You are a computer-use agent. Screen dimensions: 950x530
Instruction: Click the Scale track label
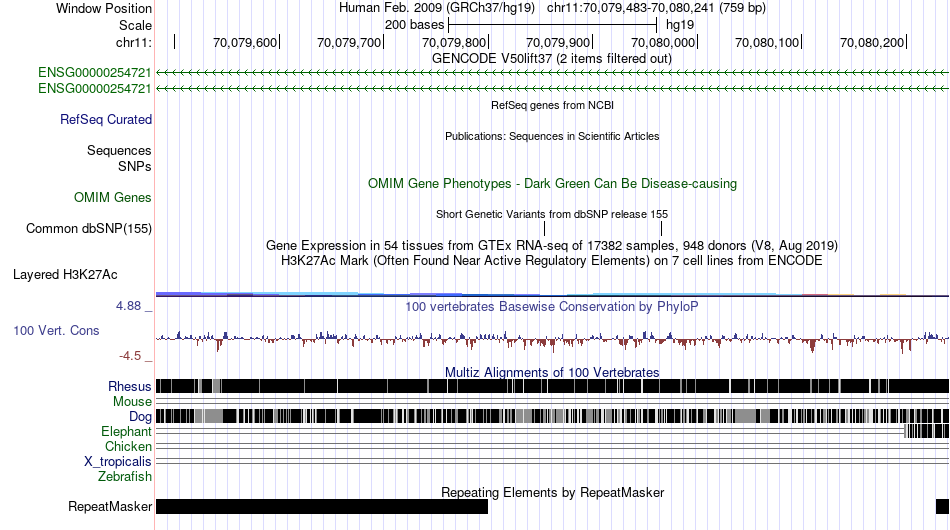click(135, 25)
